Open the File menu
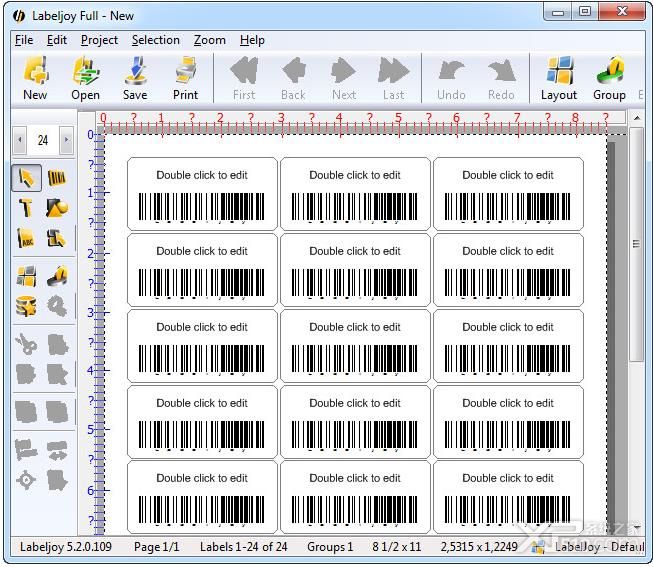Screen dimensions: 653x567 tap(24, 40)
